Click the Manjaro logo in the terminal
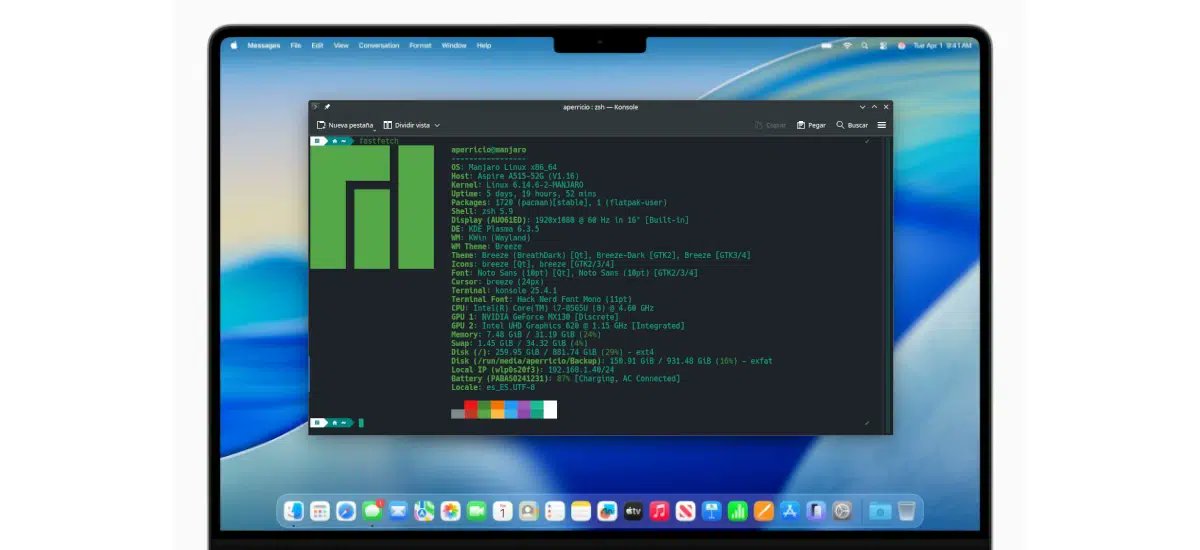 [x=372, y=207]
